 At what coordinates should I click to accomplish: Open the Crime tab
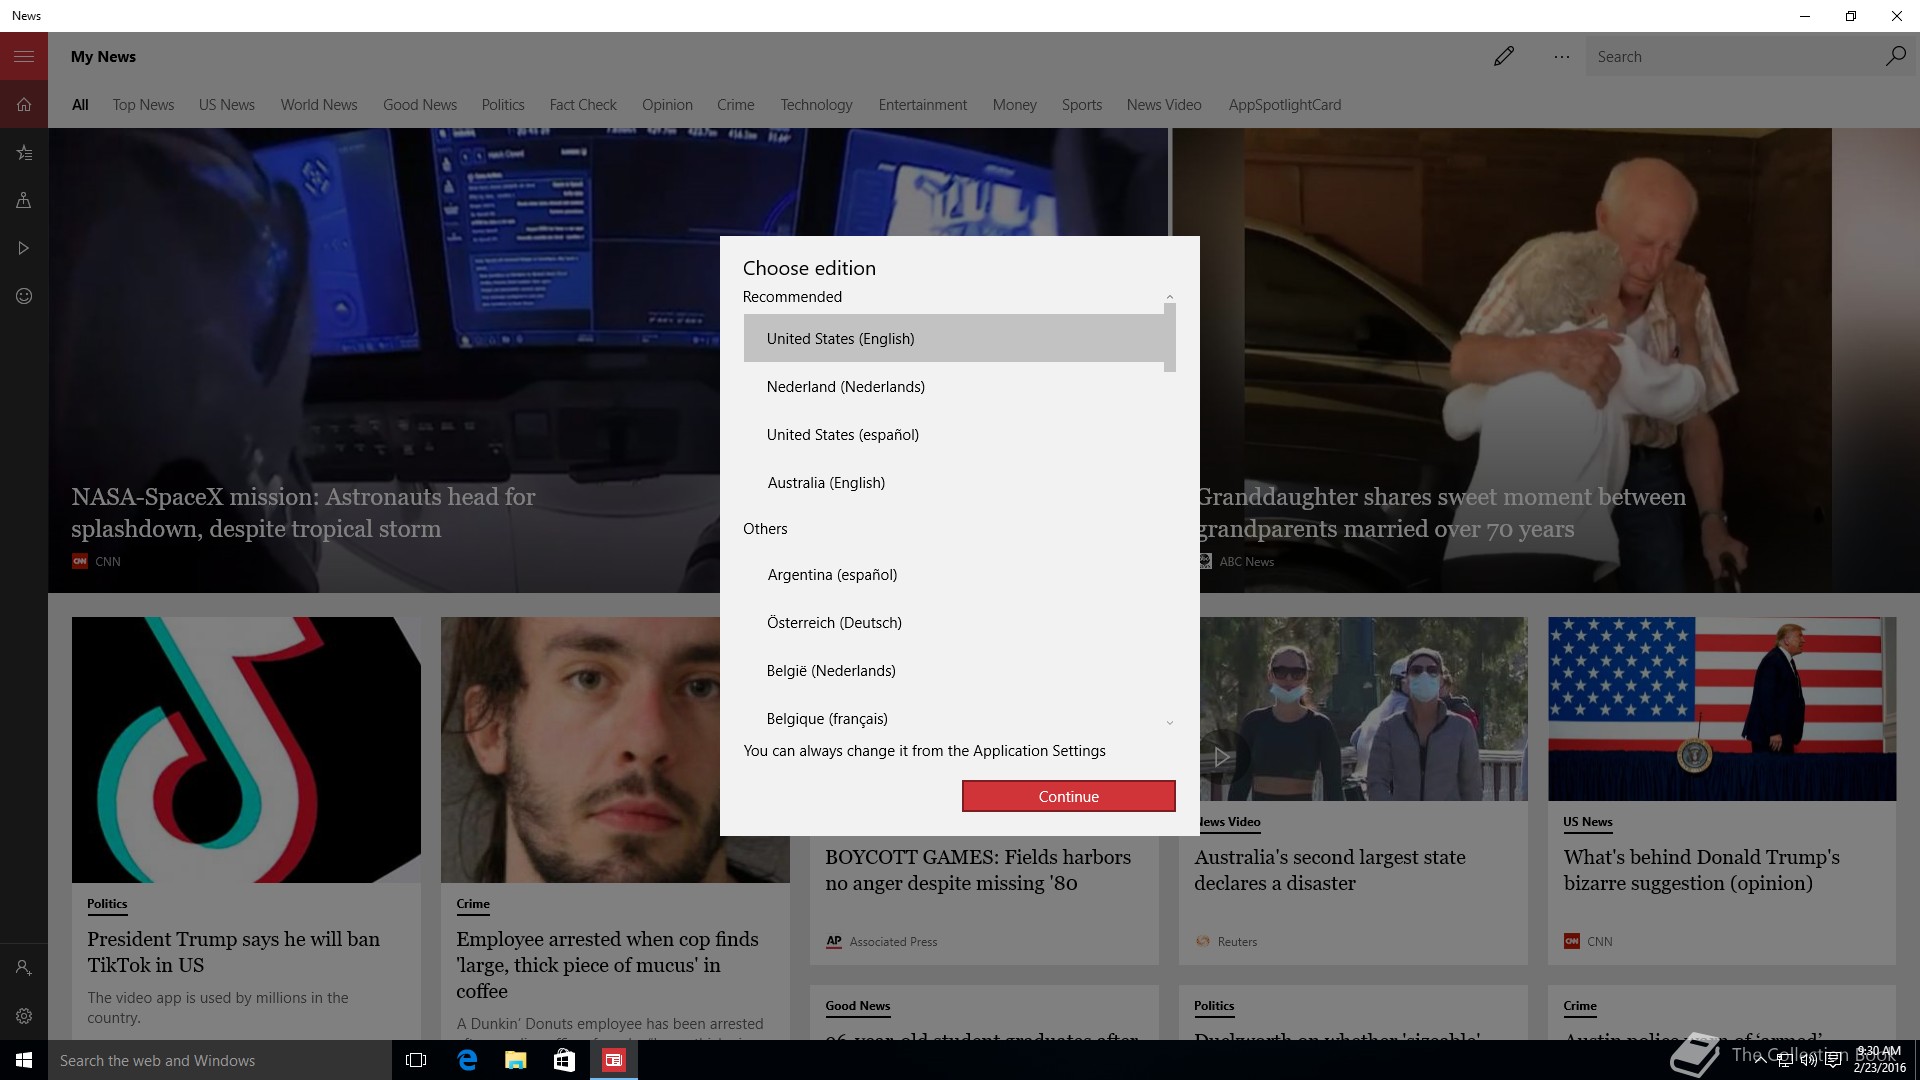(736, 105)
